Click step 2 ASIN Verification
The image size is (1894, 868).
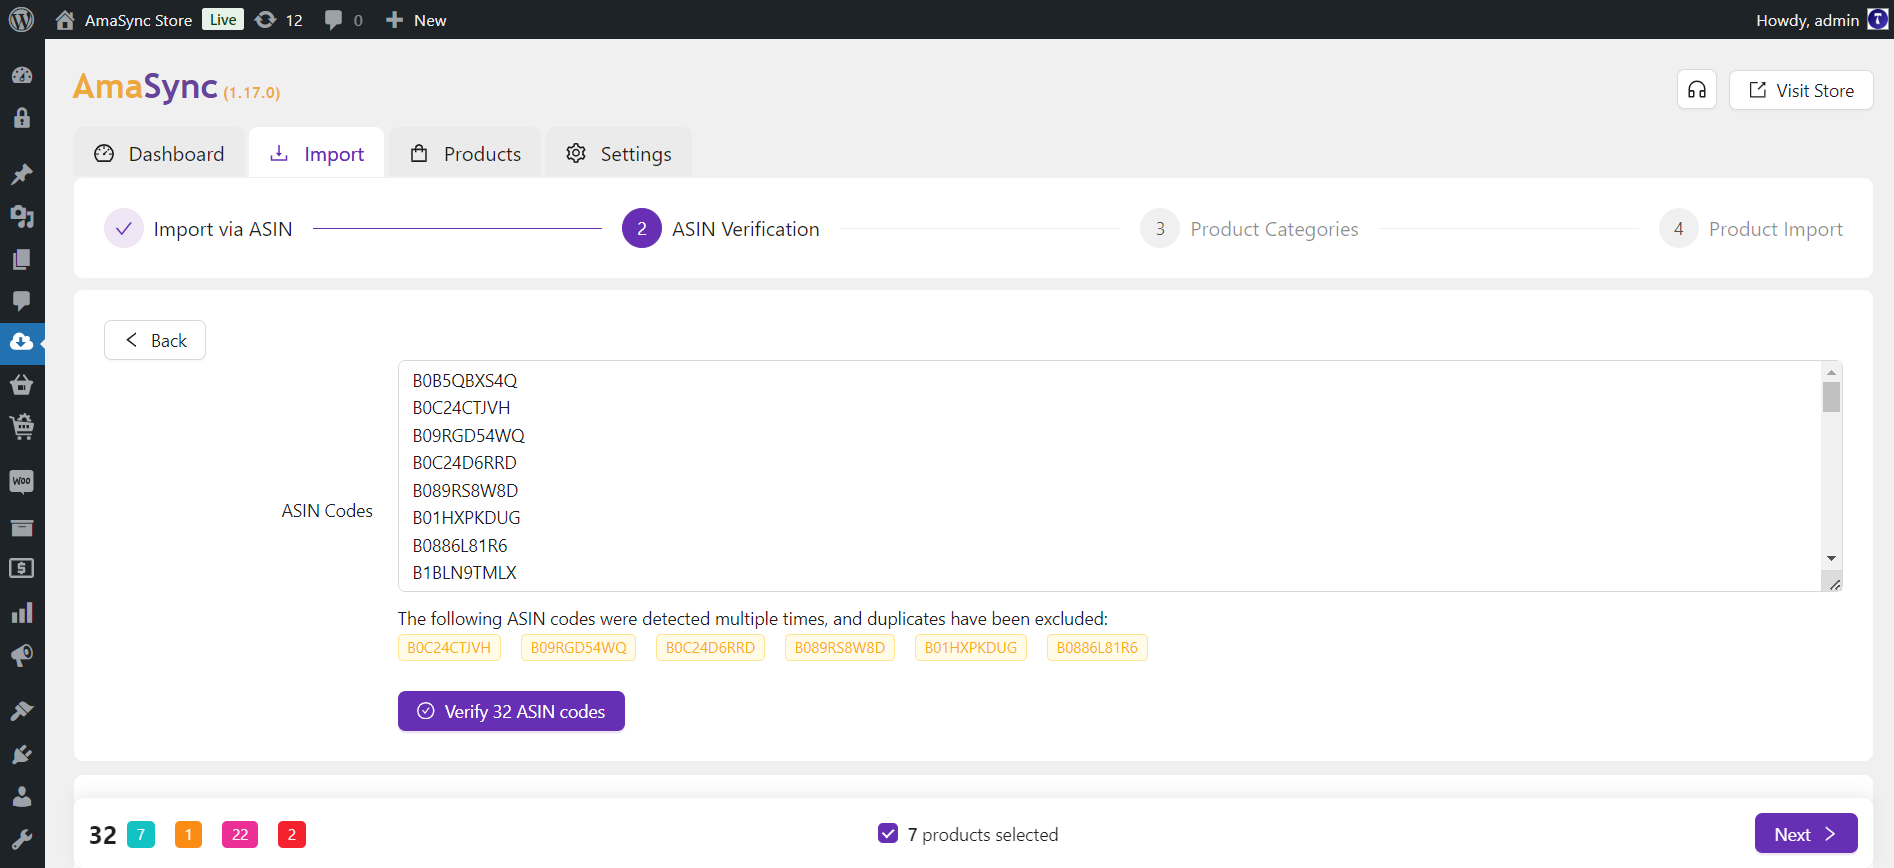click(x=721, y=229)
